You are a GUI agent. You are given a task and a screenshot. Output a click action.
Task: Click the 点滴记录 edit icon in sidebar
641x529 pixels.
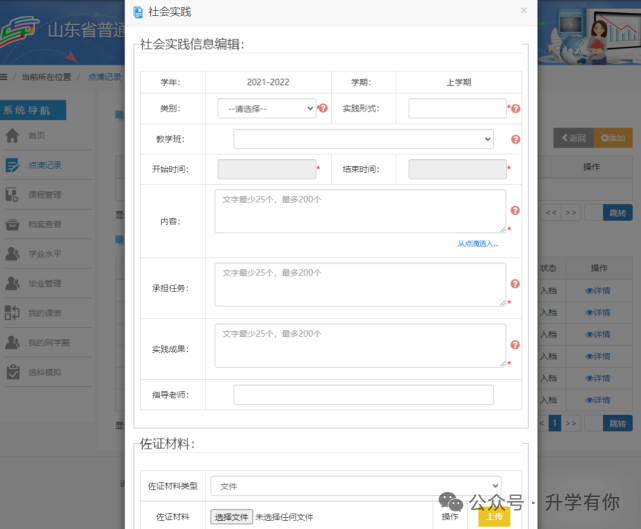click(12, 165)
